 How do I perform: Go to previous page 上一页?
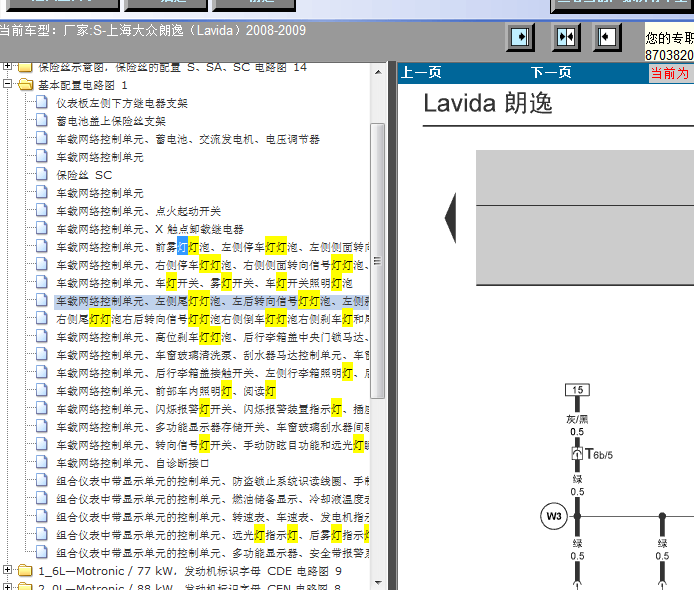pyautogui.click(x=421, y=73)
